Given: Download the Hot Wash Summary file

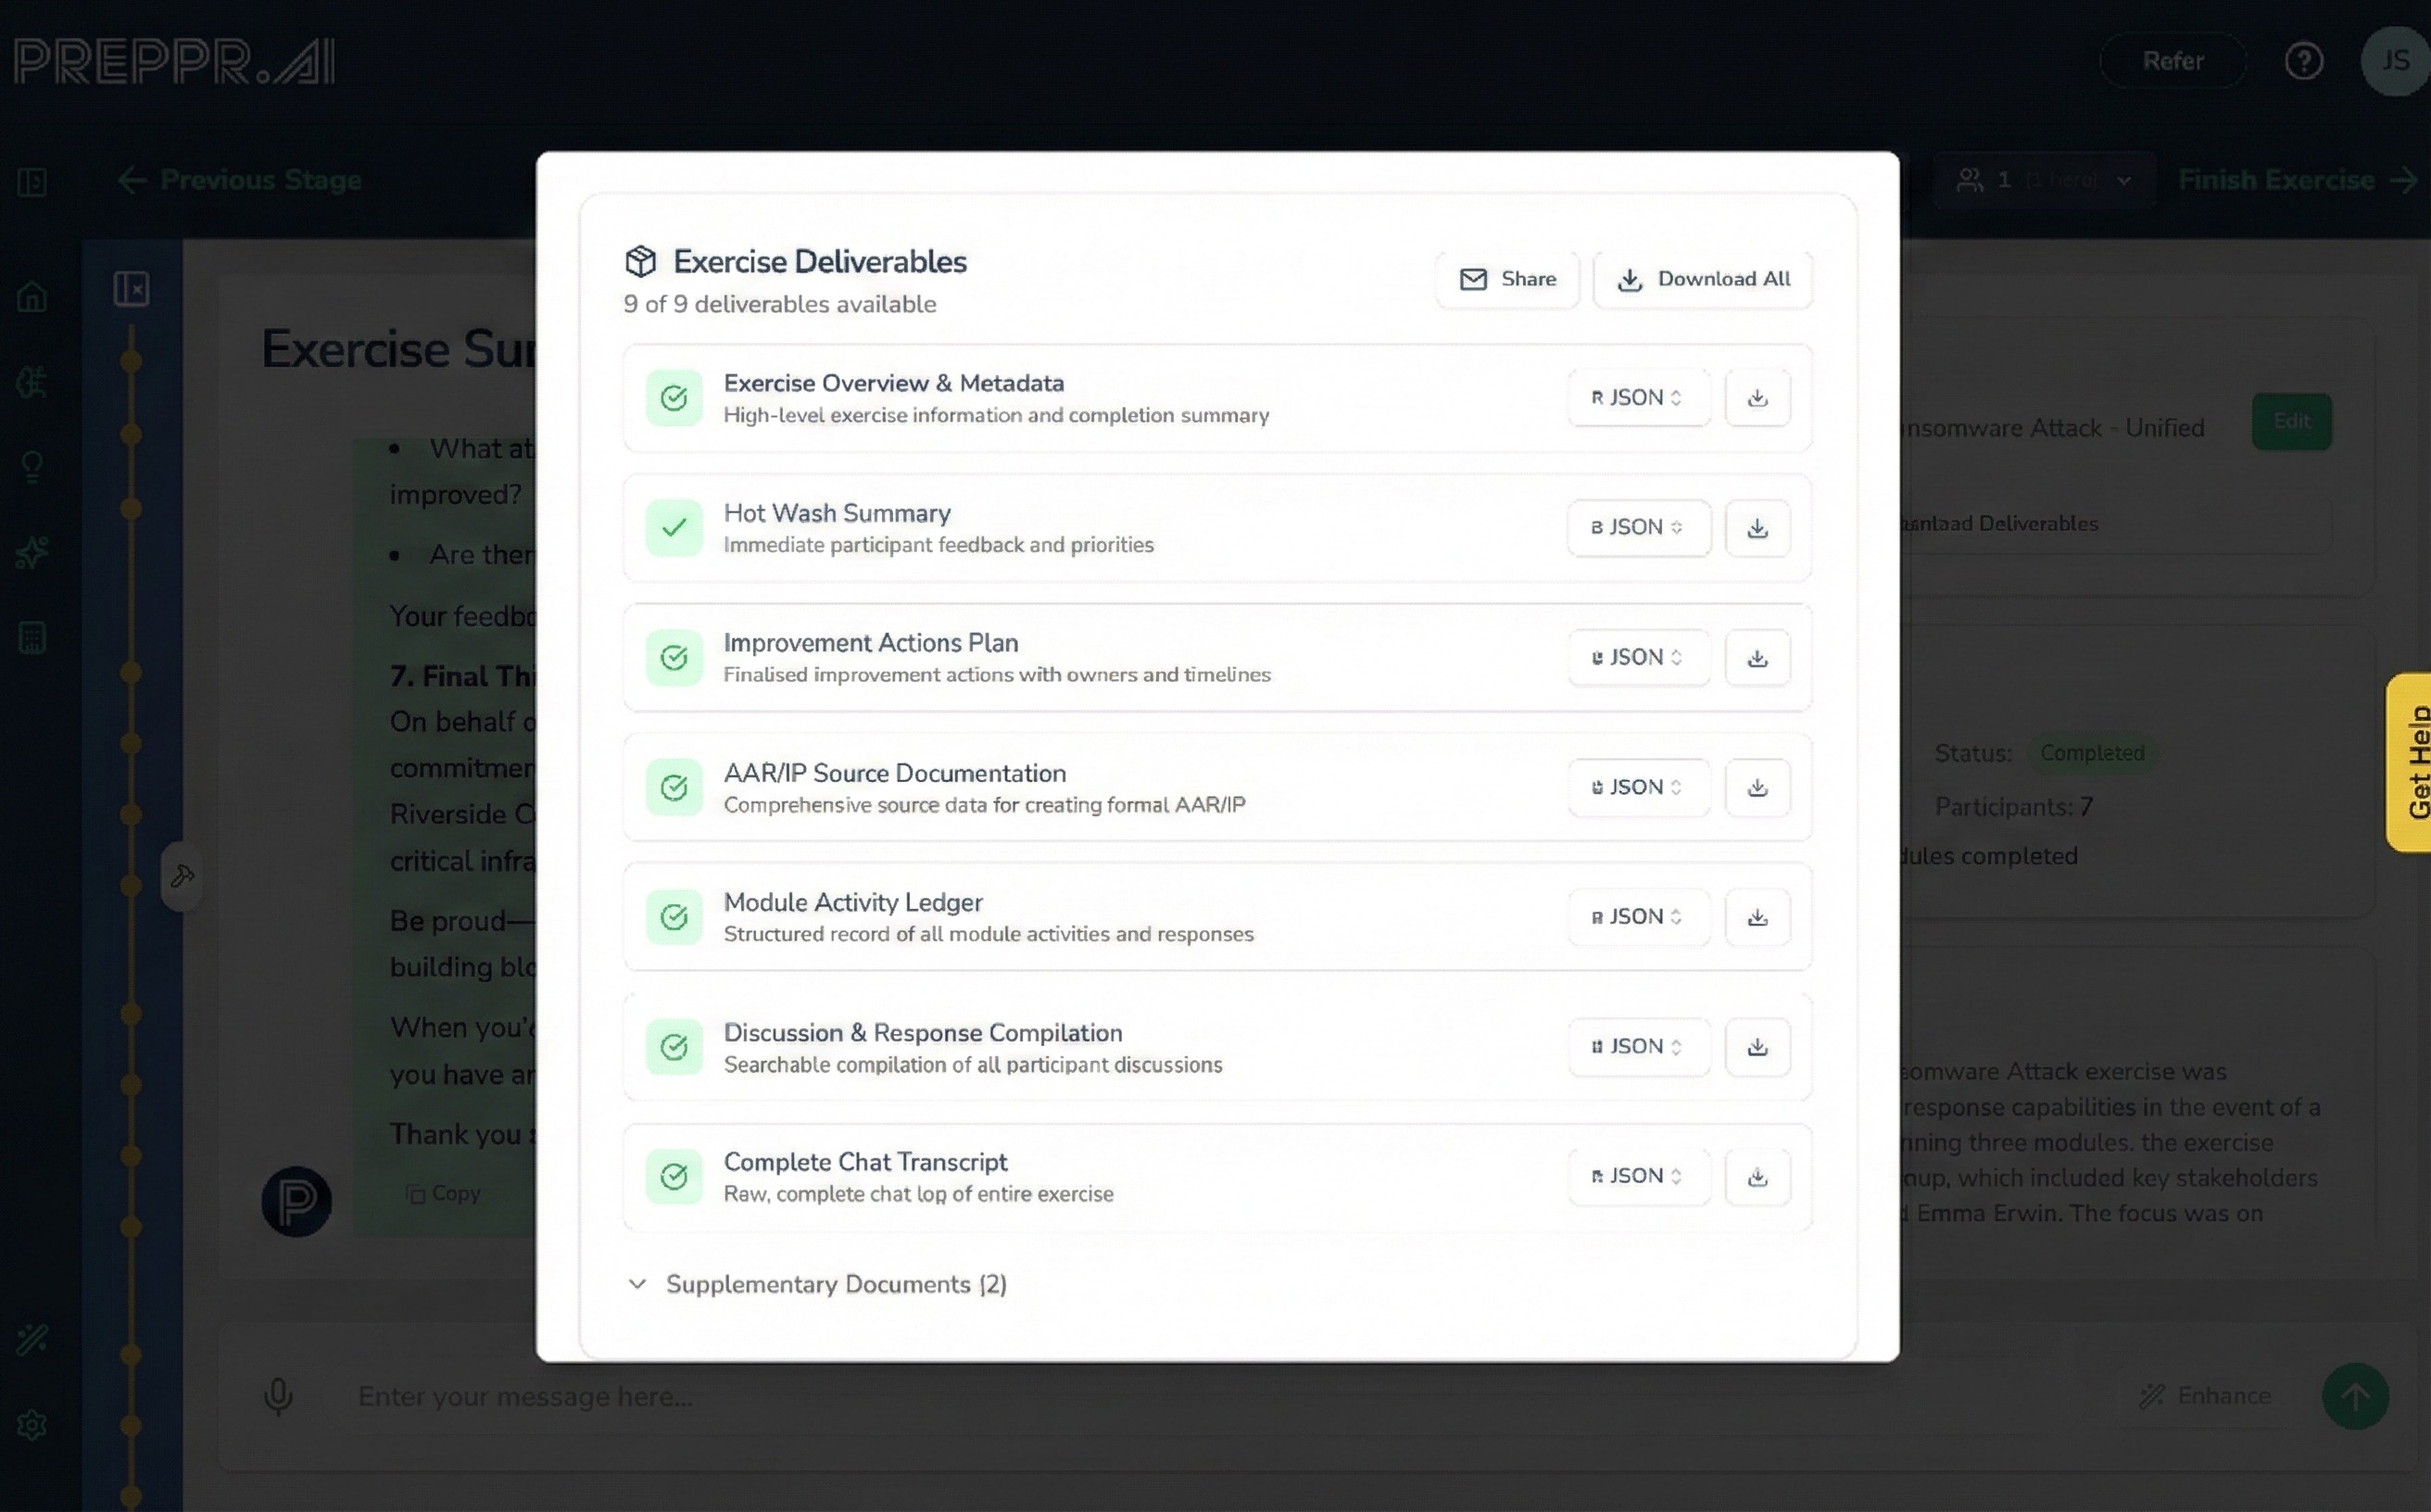Looking at the screenshot, I should click(1757, 528).
